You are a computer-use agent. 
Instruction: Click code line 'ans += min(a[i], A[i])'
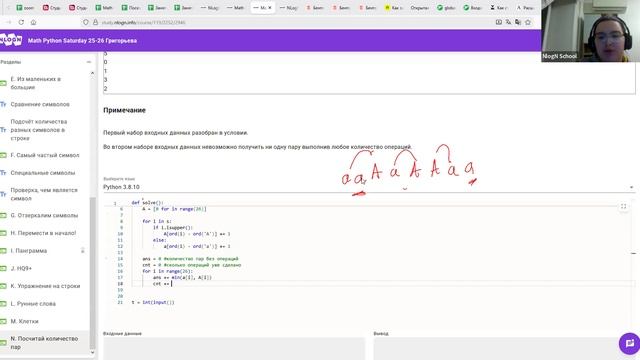[182, 278]
